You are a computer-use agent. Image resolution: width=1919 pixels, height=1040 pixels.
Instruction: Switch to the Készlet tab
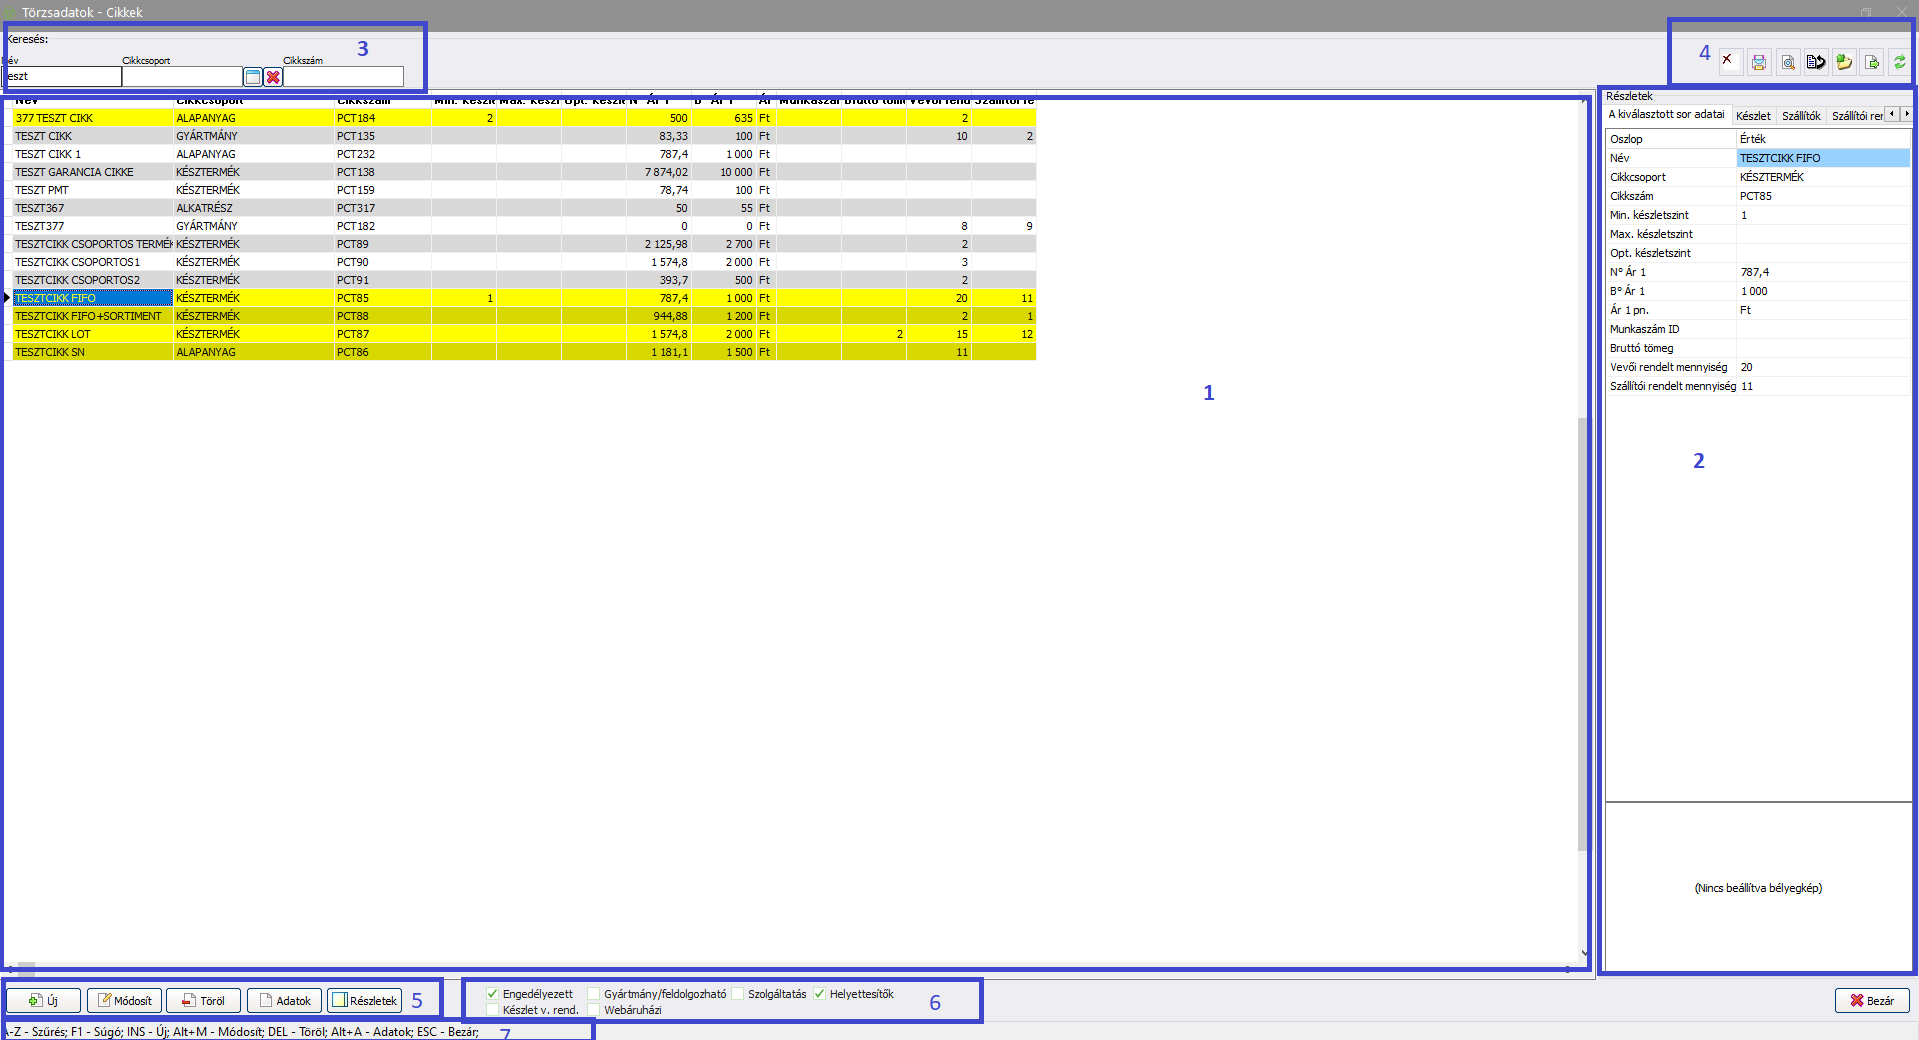[x=1752, y=116]
